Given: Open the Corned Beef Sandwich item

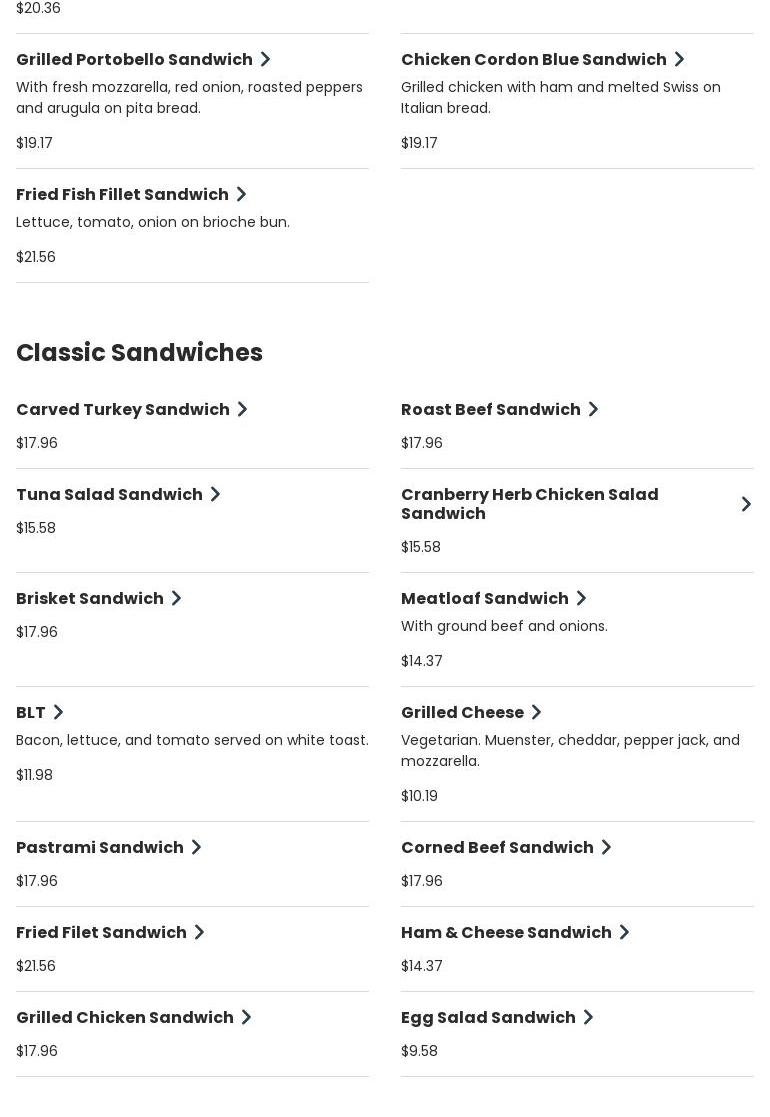Looking at the screenshot, I should tap(497, 848).
